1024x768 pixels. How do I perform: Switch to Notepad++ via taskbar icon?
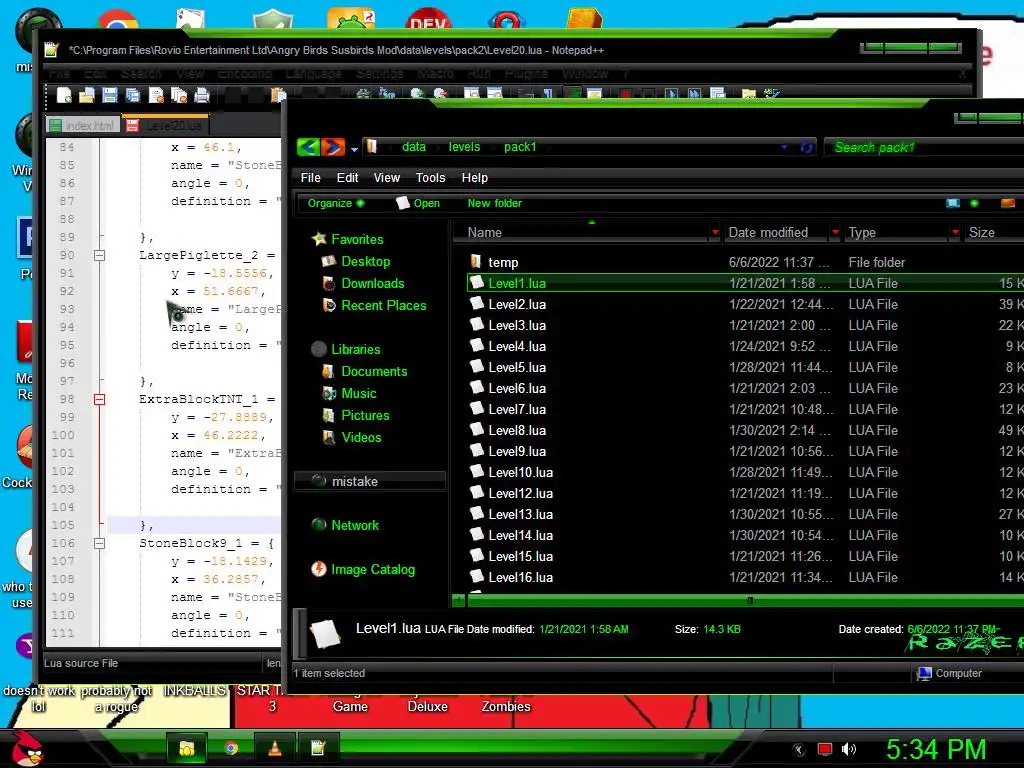[318, 748]
